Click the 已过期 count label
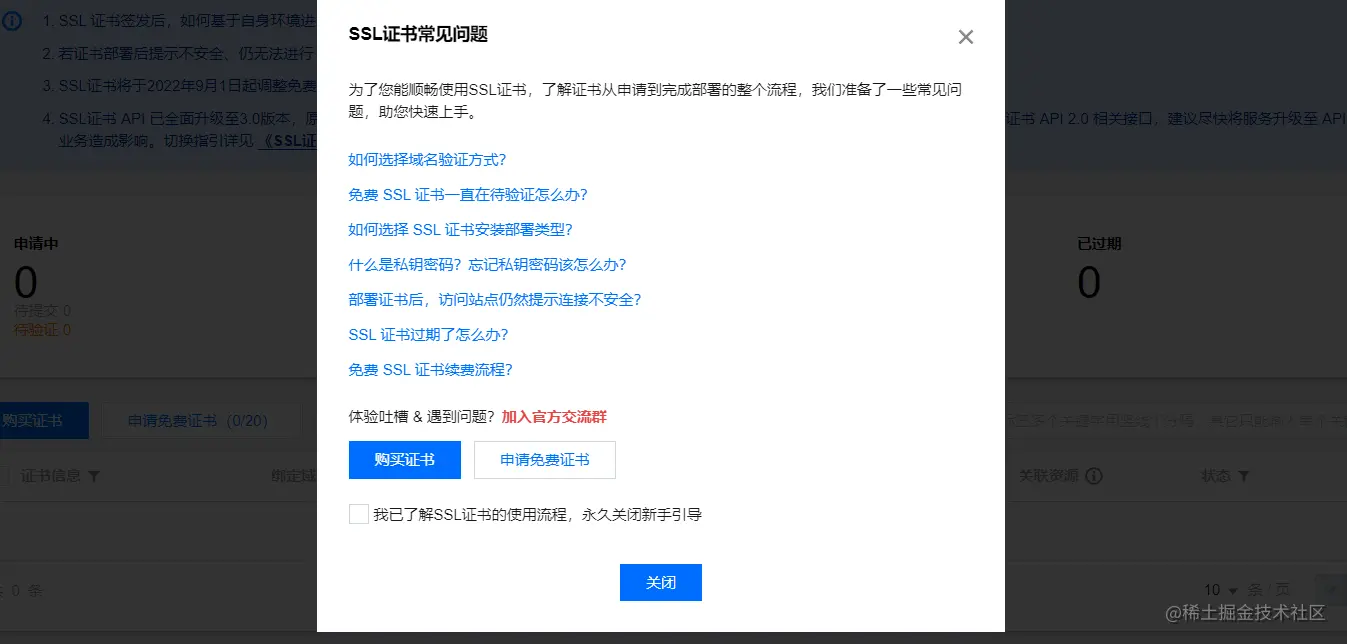This screenshot has height=644, width=1347. 1098,244
